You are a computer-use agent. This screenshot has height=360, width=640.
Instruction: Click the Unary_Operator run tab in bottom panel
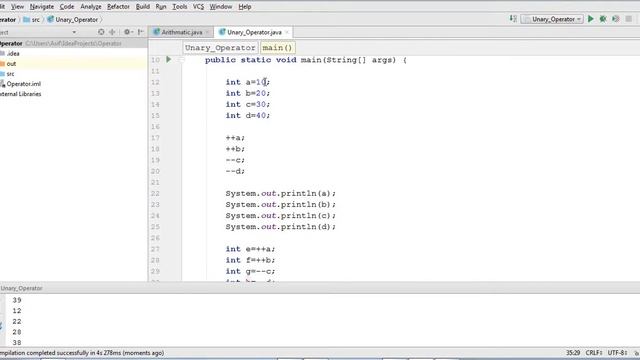21,288
